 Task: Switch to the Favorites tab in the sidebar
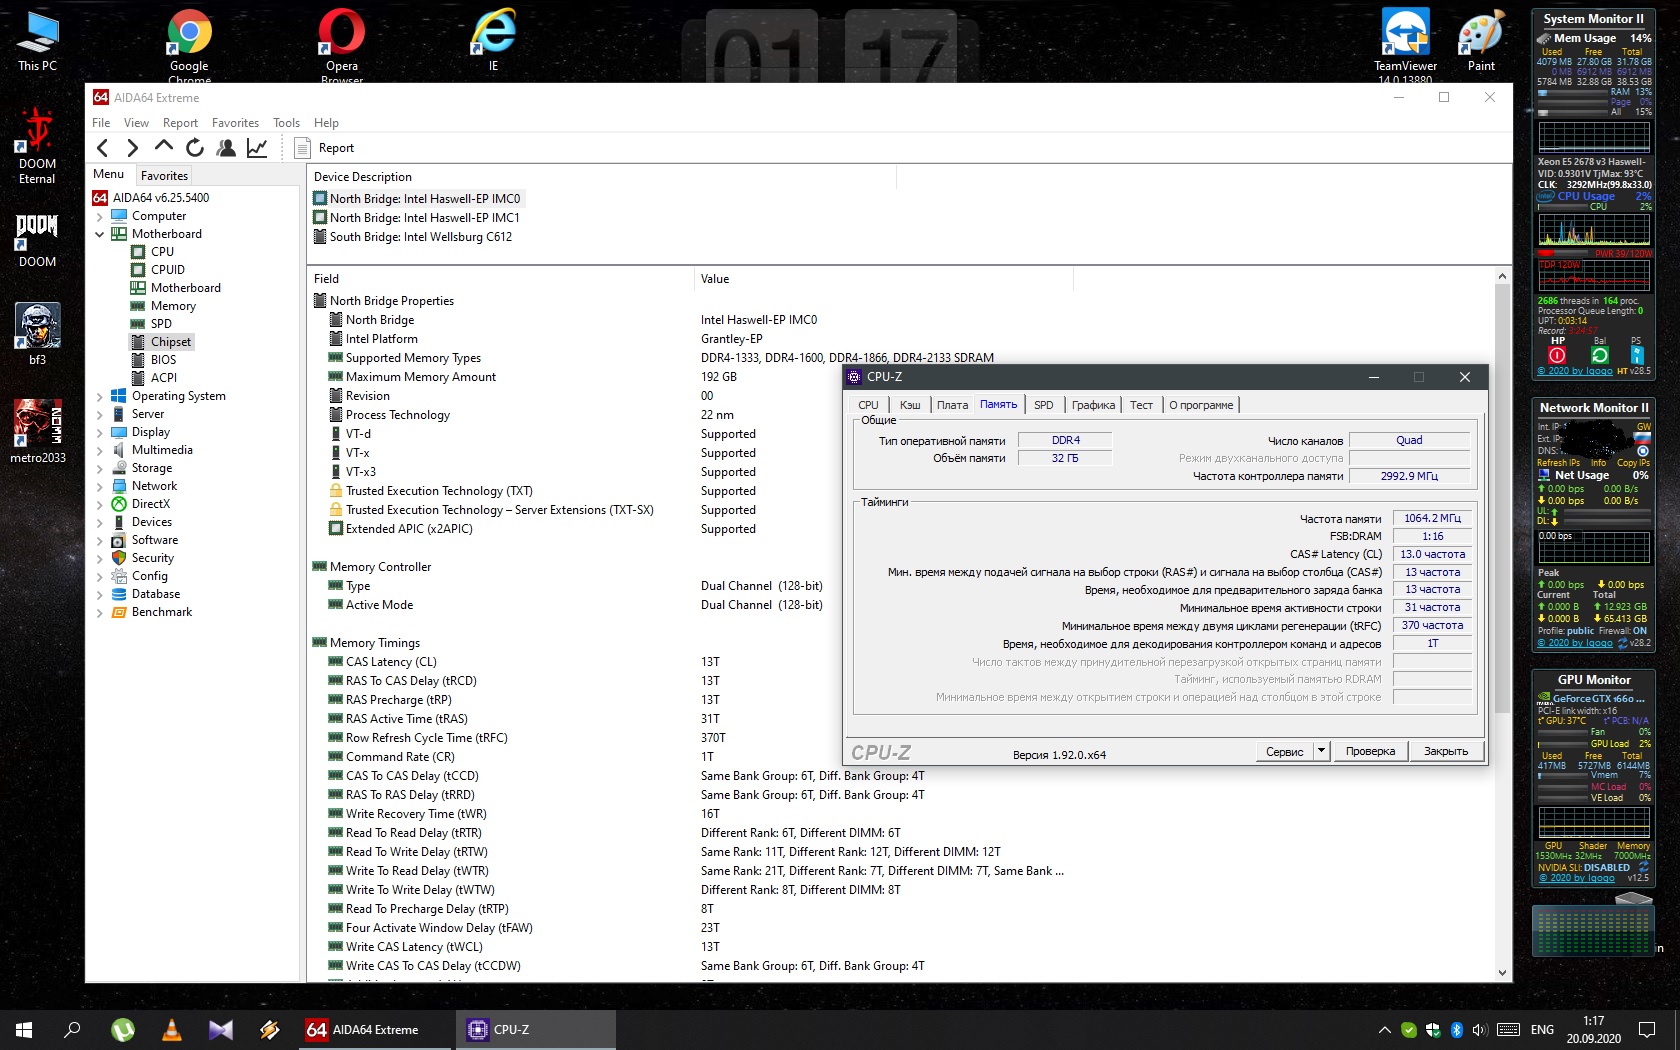pos(164,175)
